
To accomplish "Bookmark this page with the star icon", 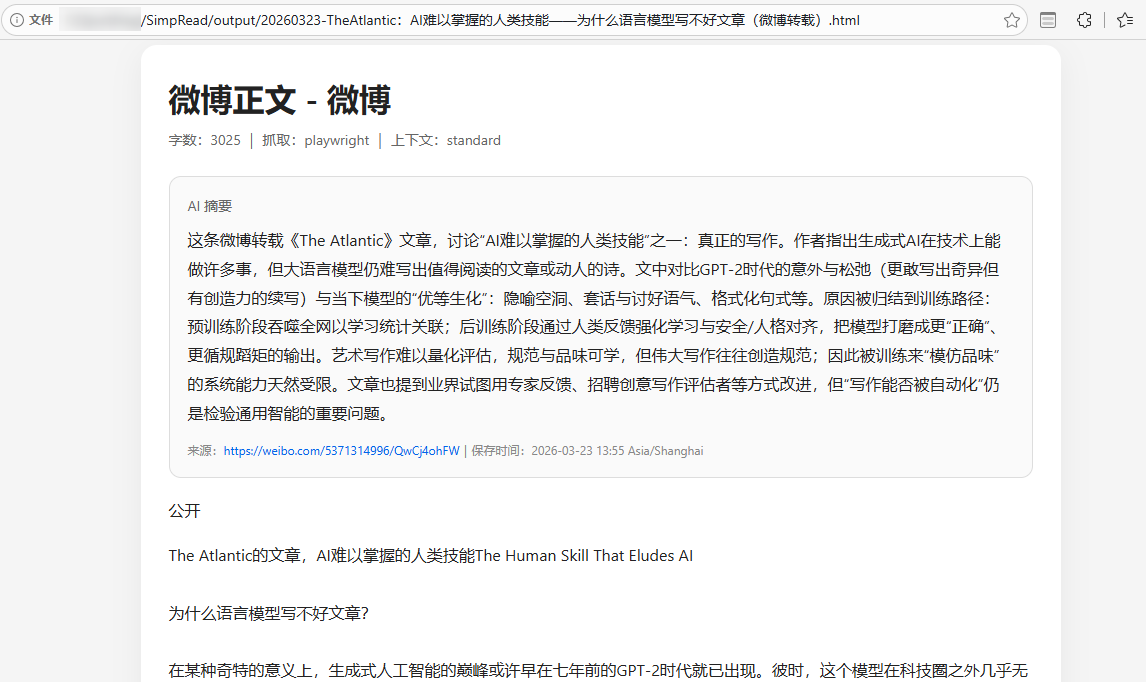I will pos(1011,20).
